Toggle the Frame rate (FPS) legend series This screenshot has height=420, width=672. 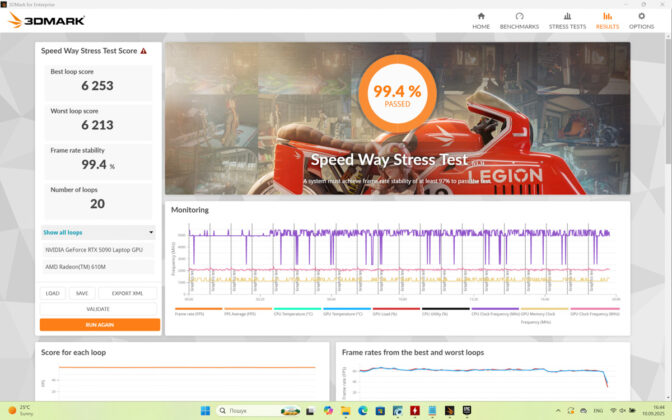coord(198,312)
